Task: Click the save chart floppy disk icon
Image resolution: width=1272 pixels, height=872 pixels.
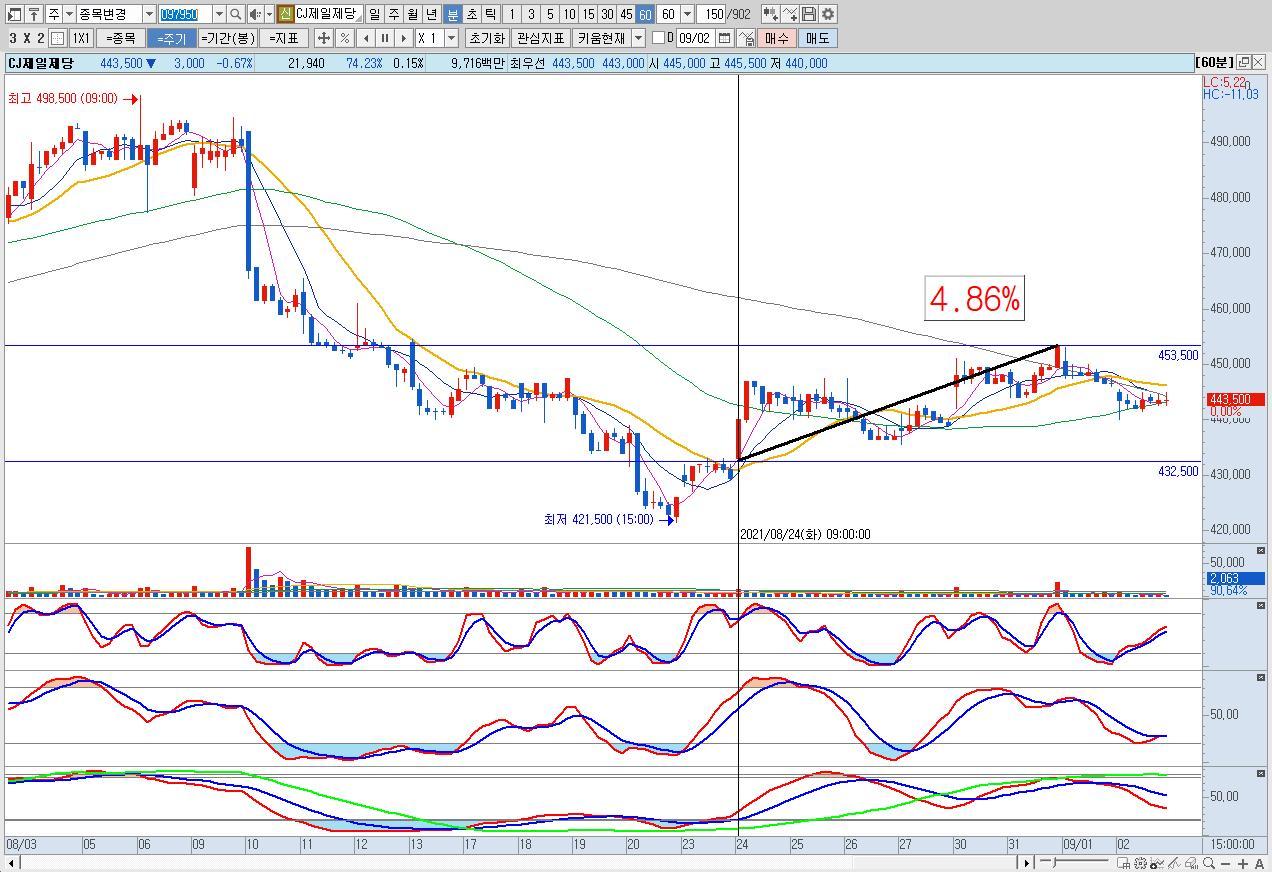Action: tap(809, 14)
